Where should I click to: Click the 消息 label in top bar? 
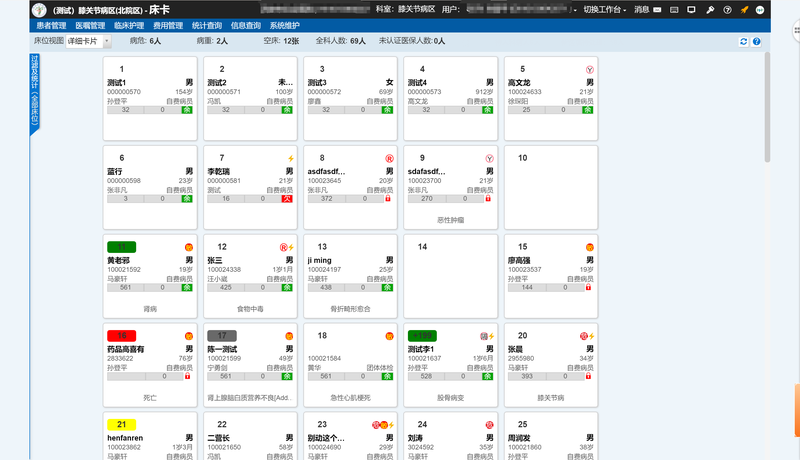coord(641,10)
